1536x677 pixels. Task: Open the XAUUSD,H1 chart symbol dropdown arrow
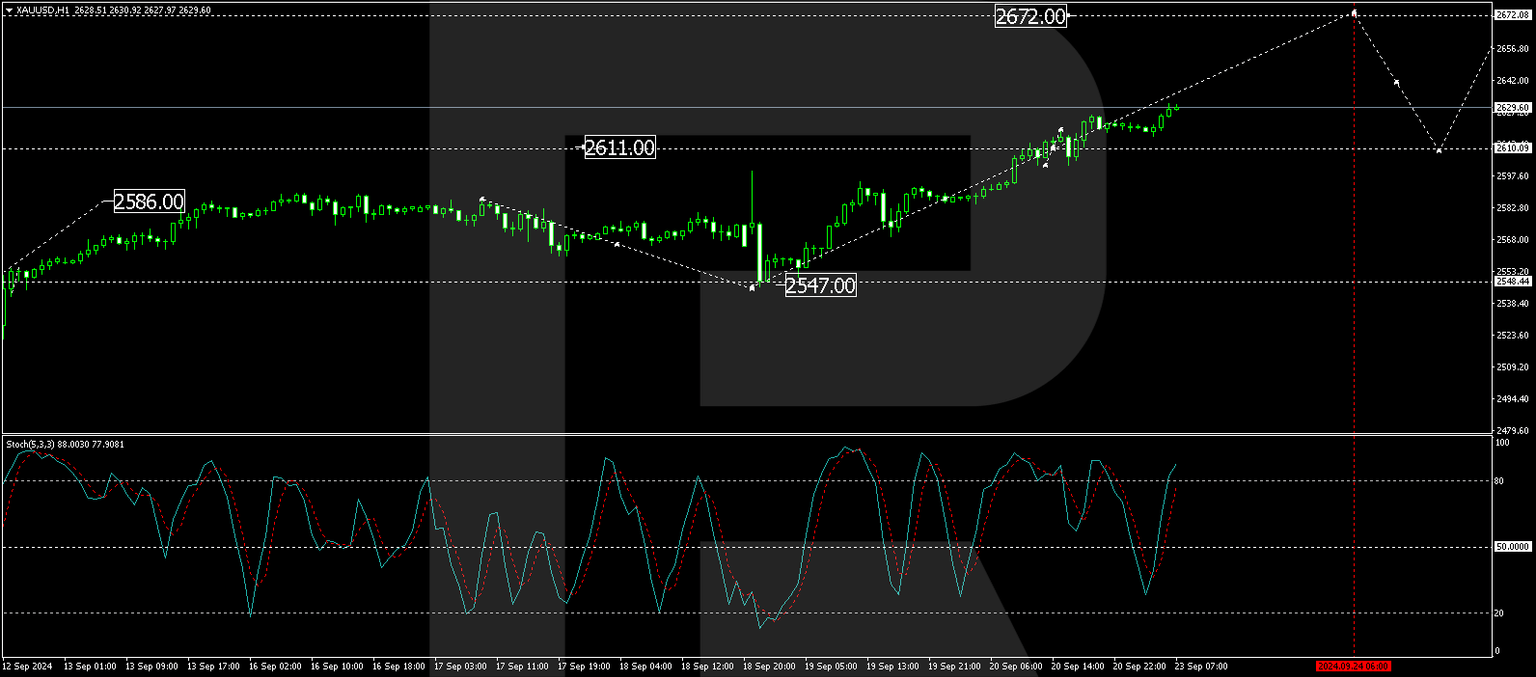[x=9, y=9]
